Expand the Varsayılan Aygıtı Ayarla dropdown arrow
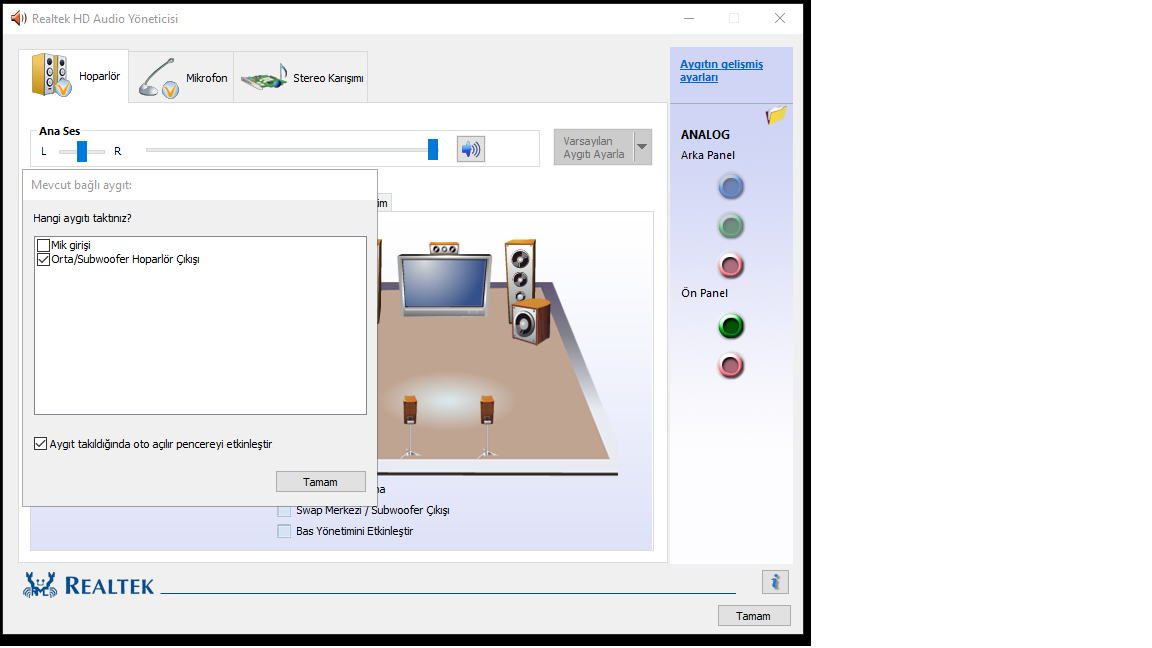Image resolution: width=1152 pixels, height=648 pixels. click(x=642, y=147)
